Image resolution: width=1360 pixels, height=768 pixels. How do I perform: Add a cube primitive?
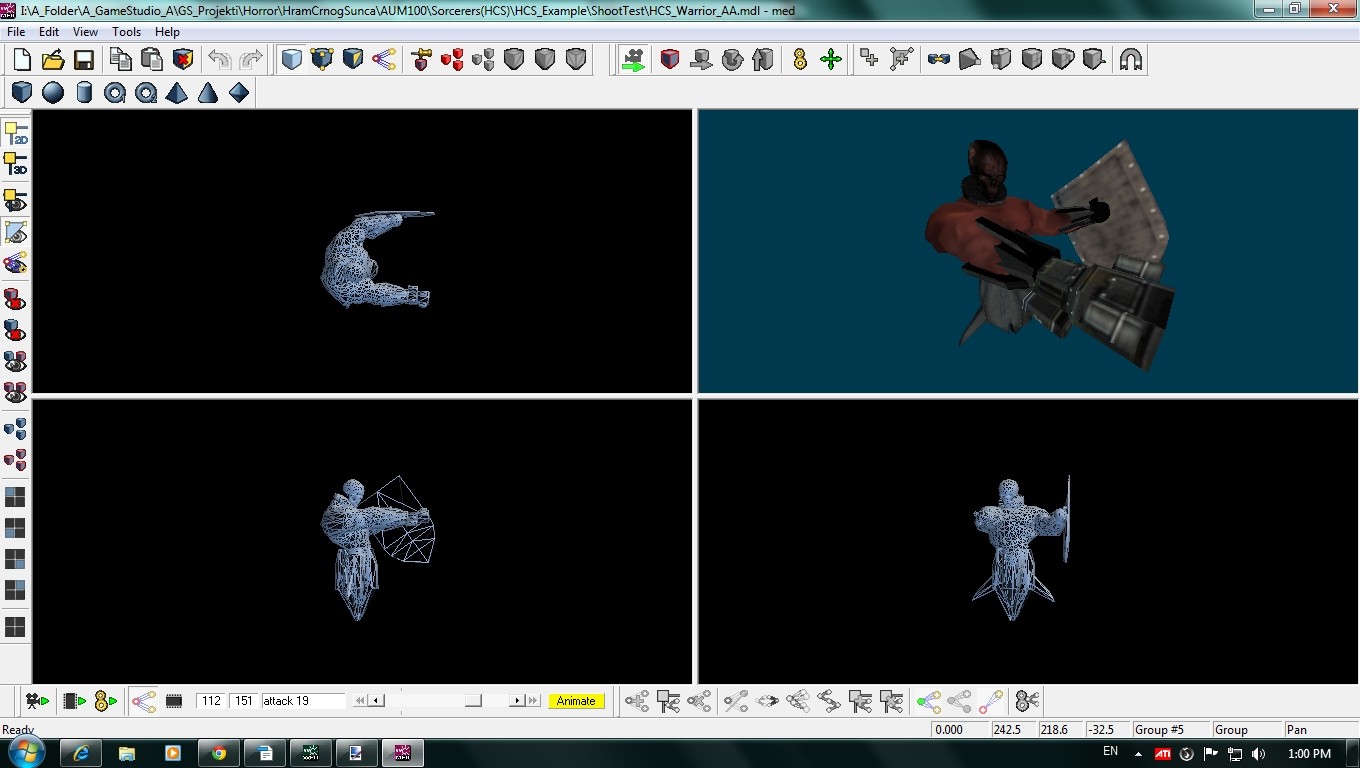pos(22,93)
